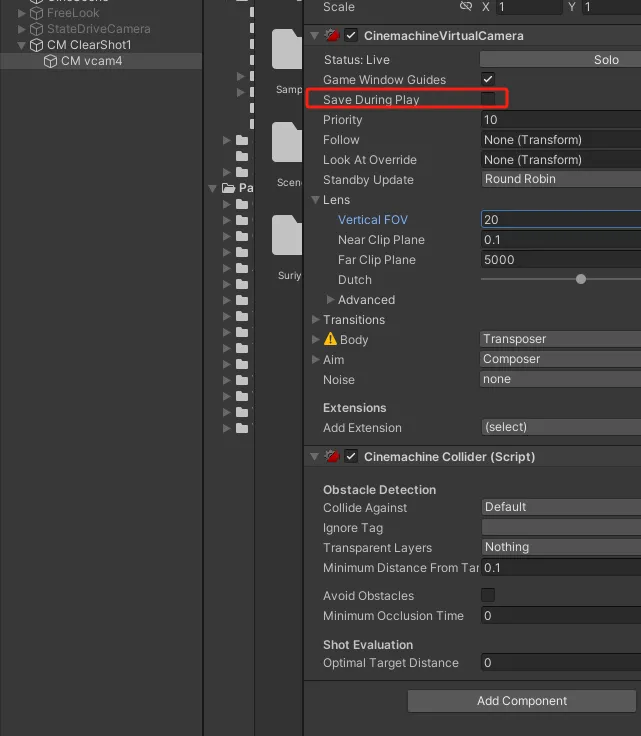Click the Cinemachine Collider script icon
This screenshot has width=641, height=736.
tap(332, 456)
